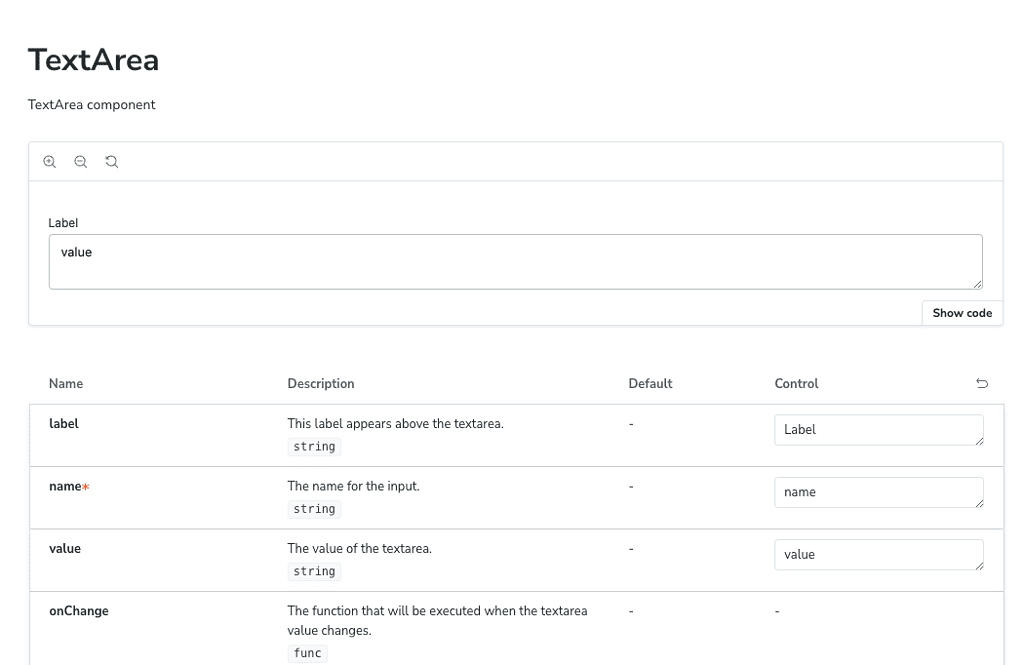Click the onChange function description text
The image size is (1024, 665).
click(437, 621)
